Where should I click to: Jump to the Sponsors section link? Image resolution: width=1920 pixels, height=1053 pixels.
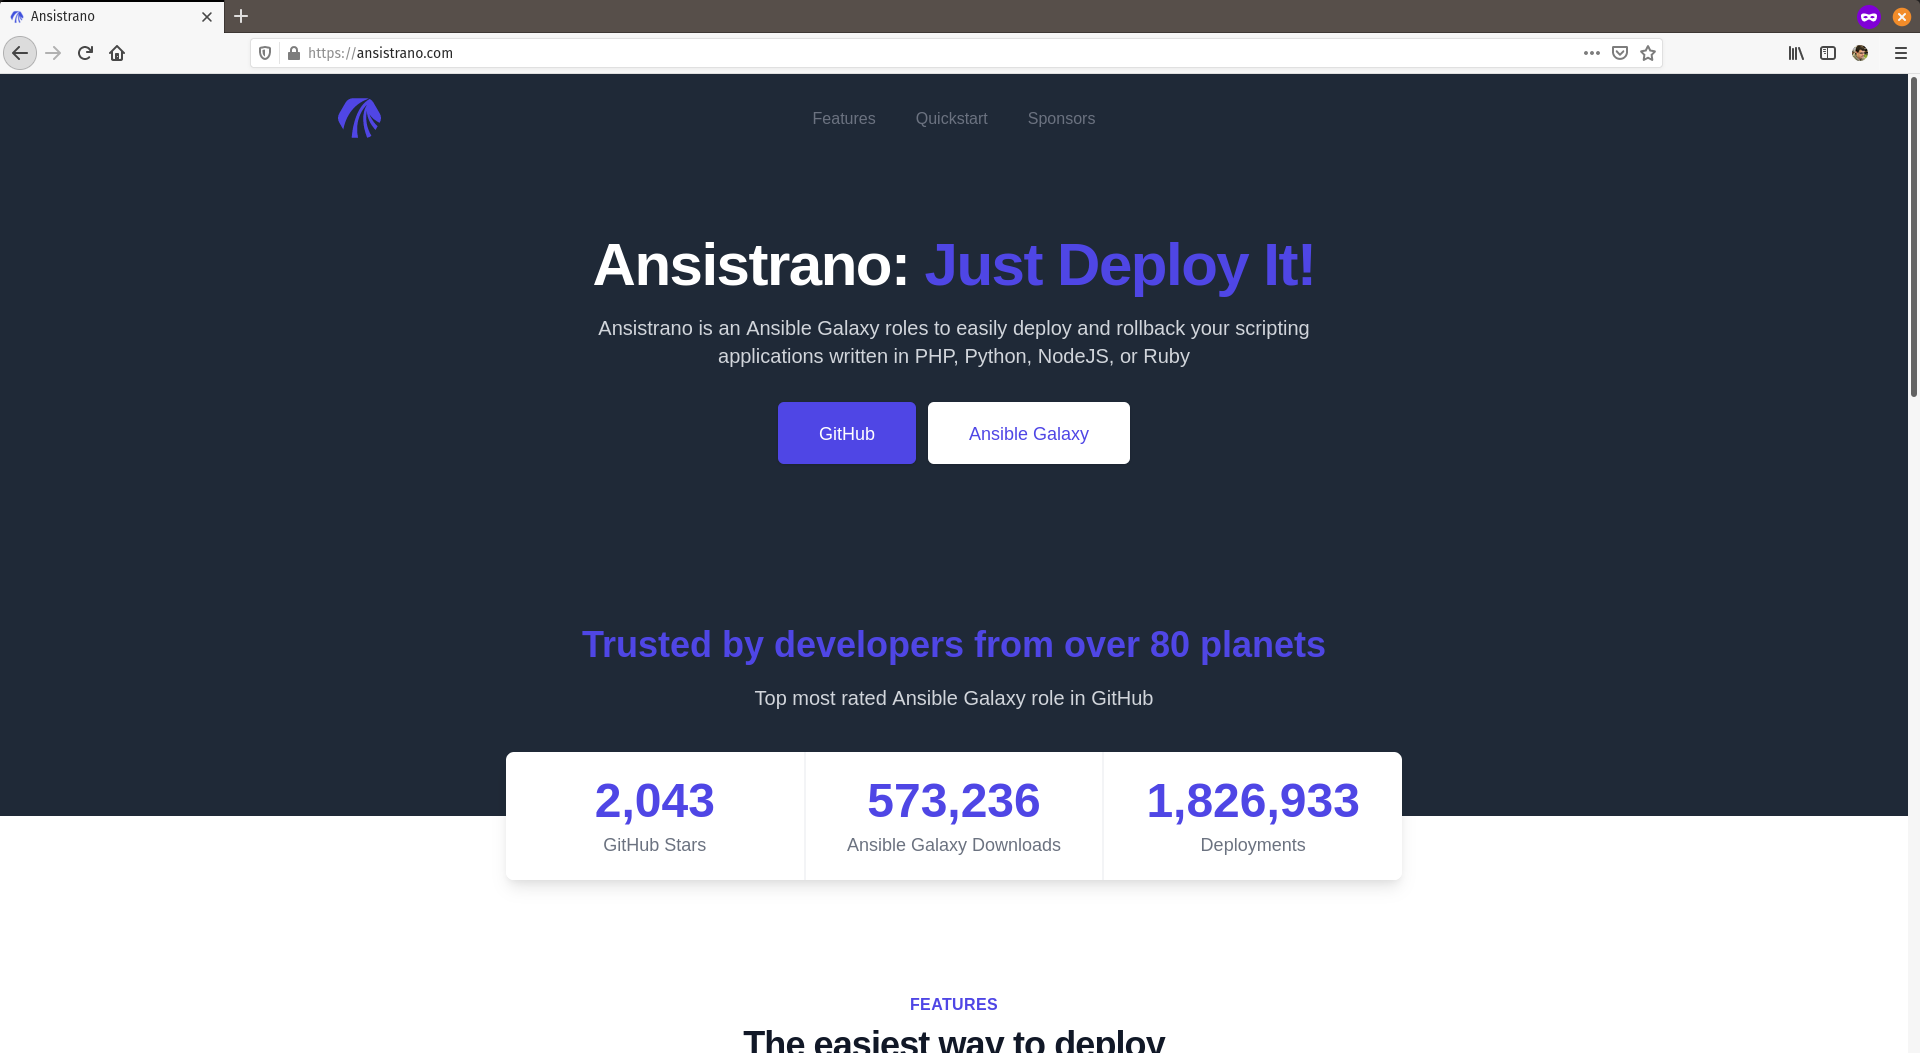pyautogui.click(x=1061, y=118)
